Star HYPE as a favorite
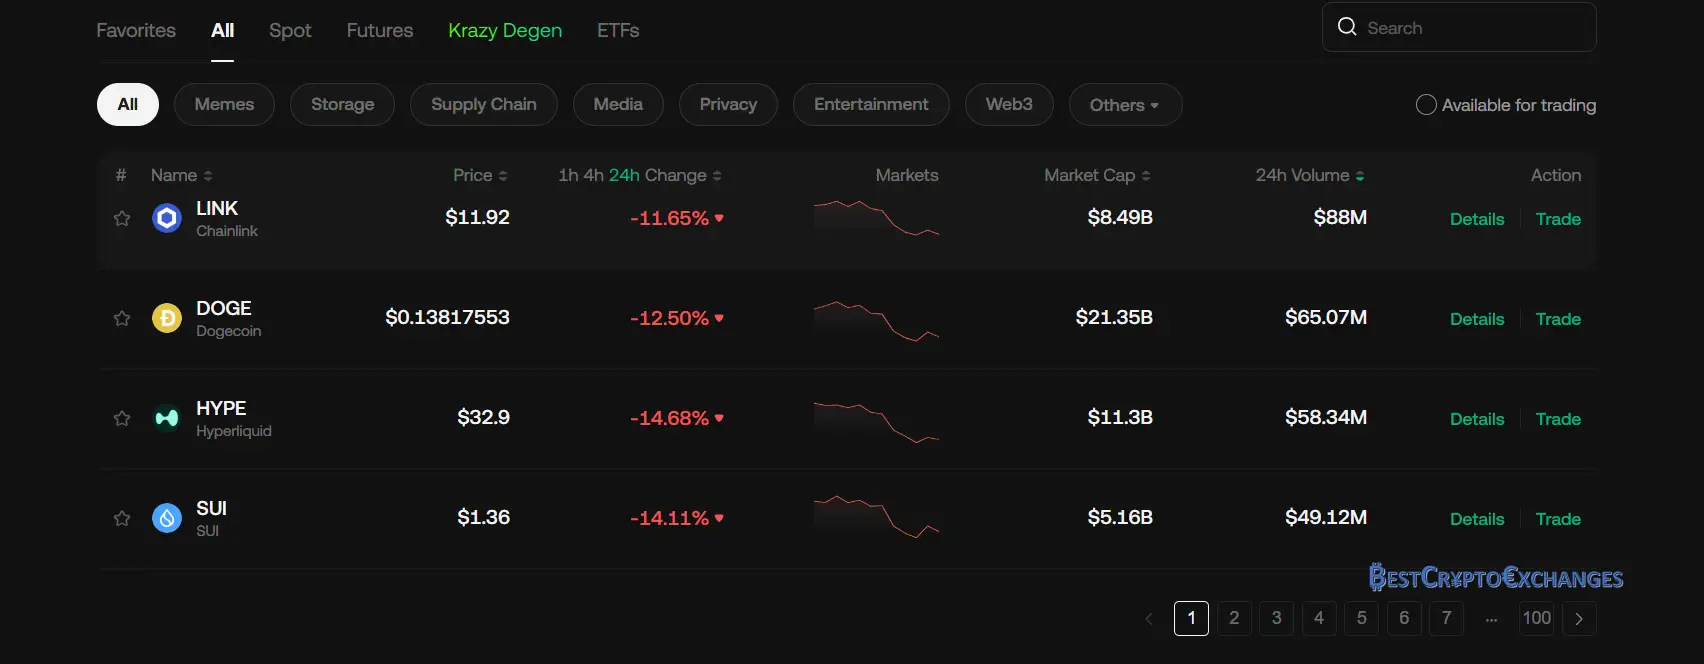Image resolution: width=1704 pixels, height=664 pixels. 122,418
